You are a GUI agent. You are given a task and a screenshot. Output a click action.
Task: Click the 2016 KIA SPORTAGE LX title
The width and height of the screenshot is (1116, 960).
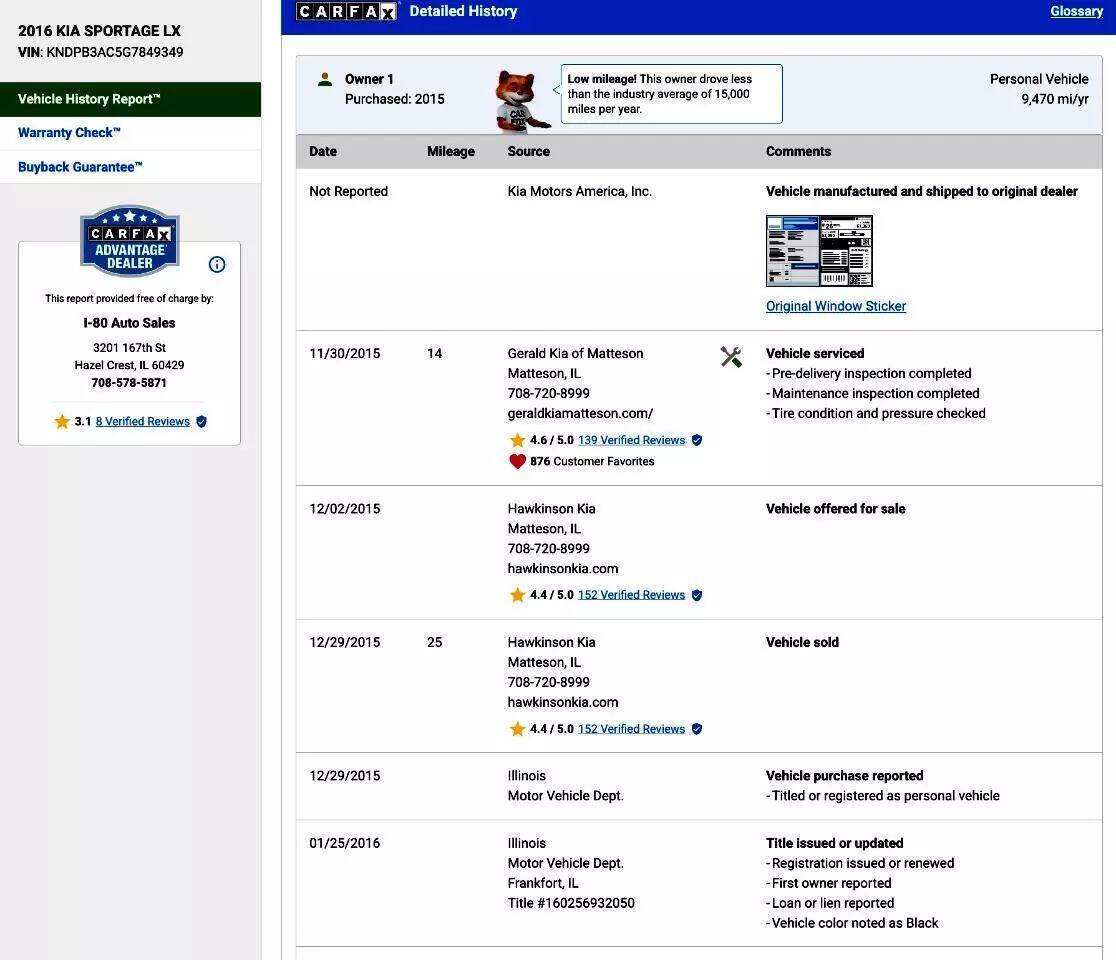(x=99, y=31)
